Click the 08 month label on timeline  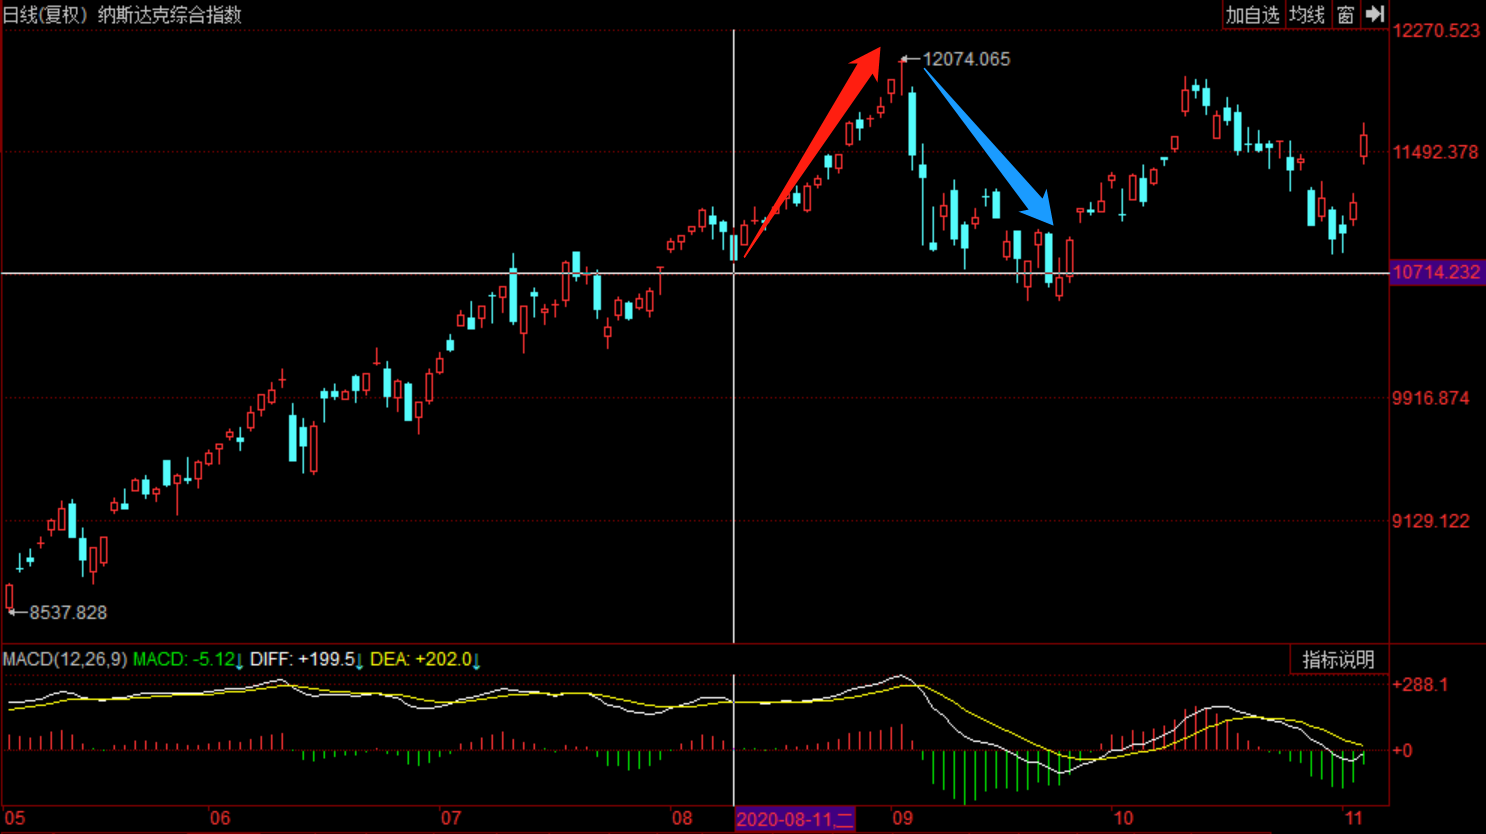682,818
